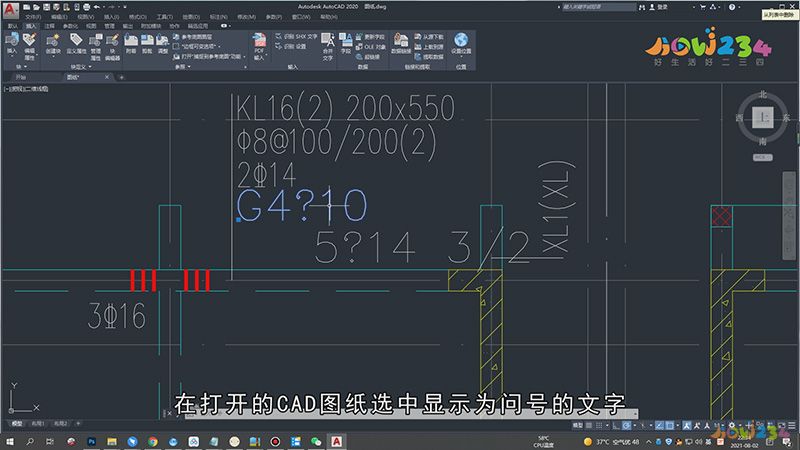
Task: Open Photoshop from the taskbar
Action: tap(91, 441)
